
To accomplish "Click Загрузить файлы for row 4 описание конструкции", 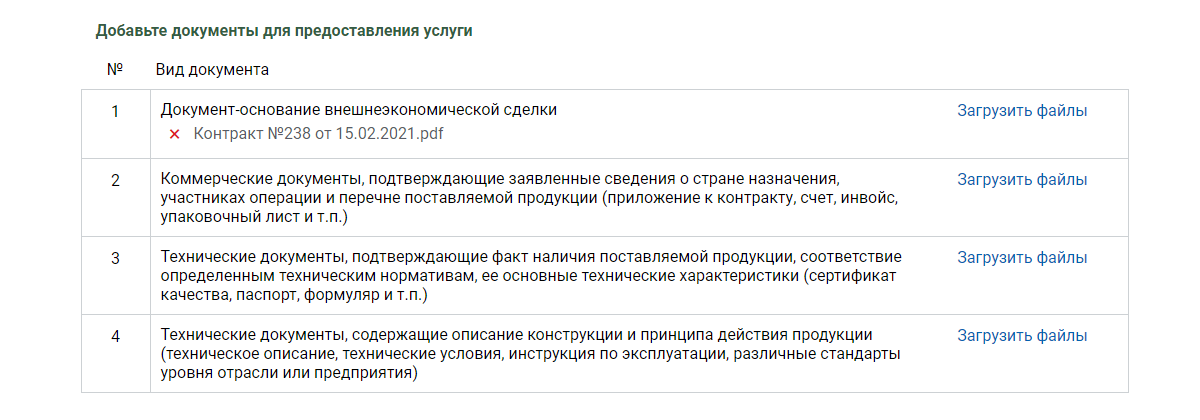I will tap(1022, 335).
